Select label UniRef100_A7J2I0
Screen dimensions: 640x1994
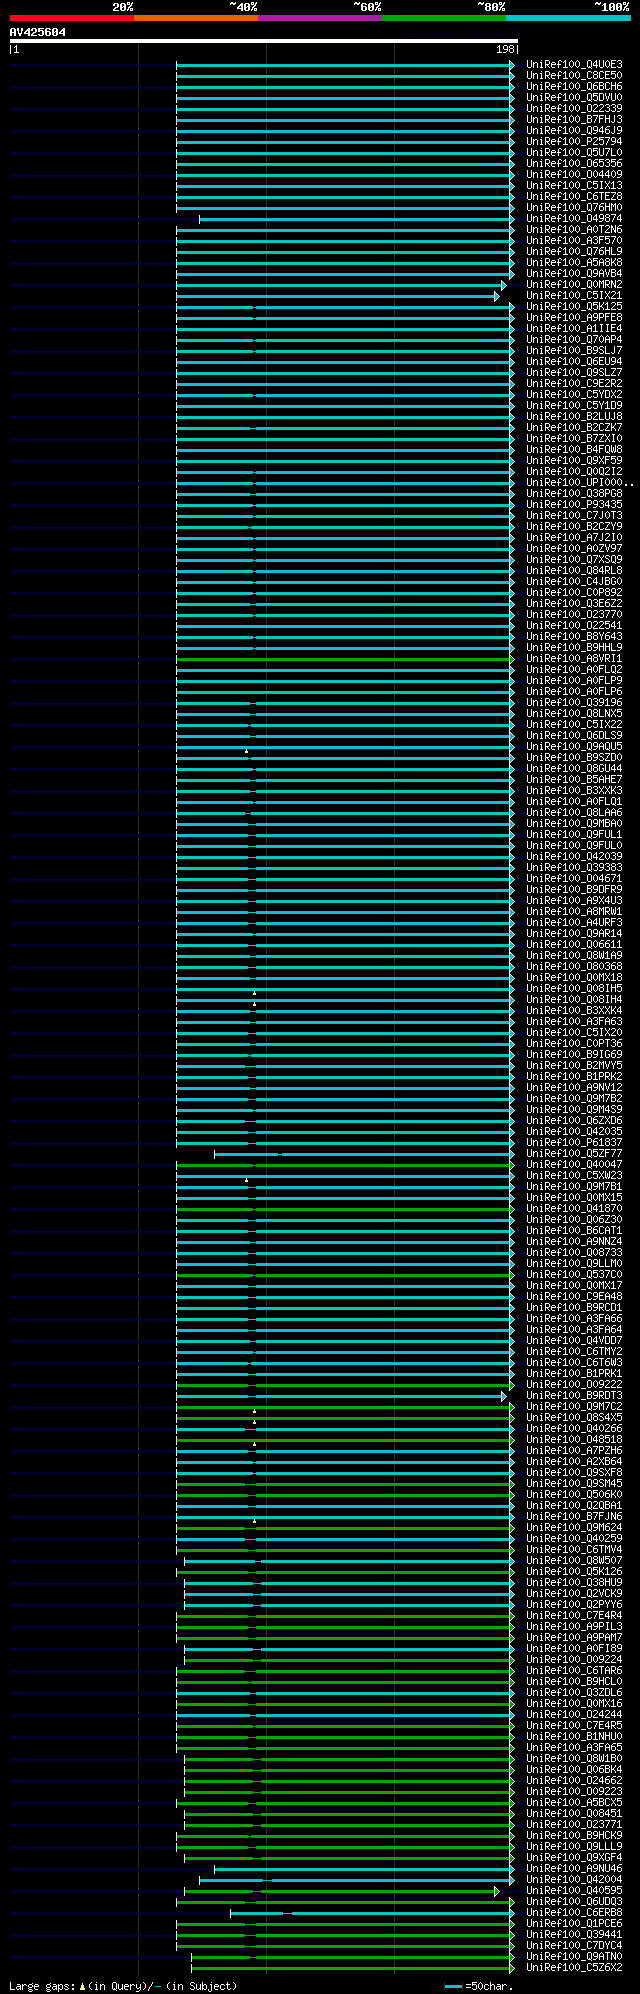(x=574, y=538)
